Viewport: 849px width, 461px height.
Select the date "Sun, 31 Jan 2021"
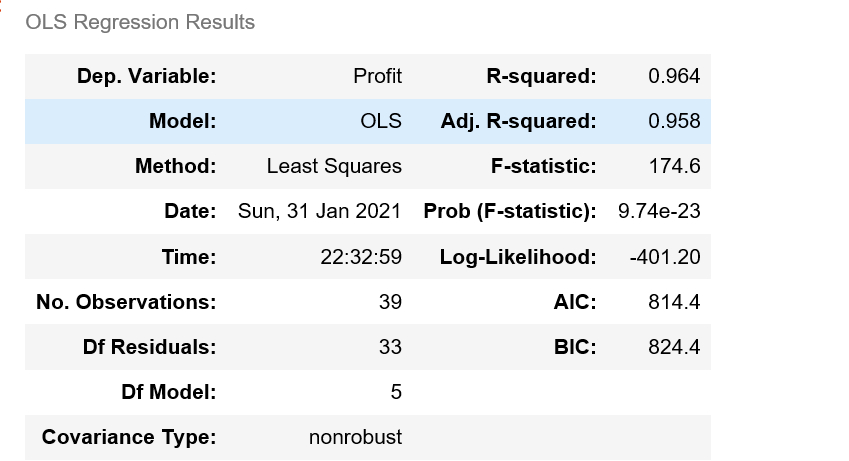319,212
